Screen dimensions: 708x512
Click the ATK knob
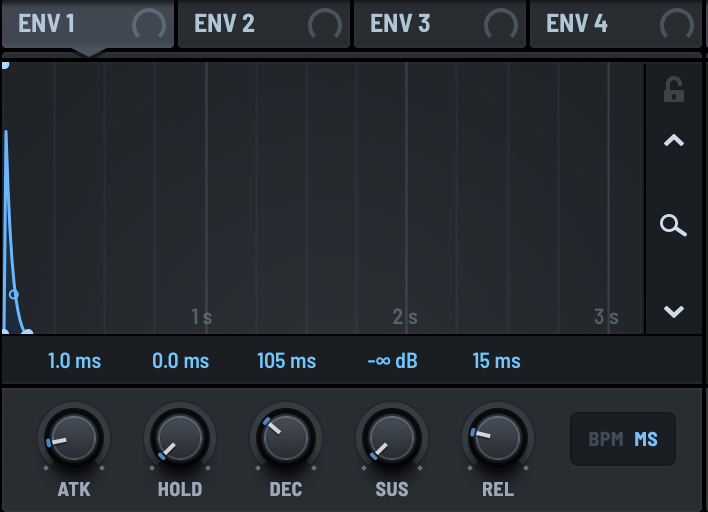(x=74, y=438)
